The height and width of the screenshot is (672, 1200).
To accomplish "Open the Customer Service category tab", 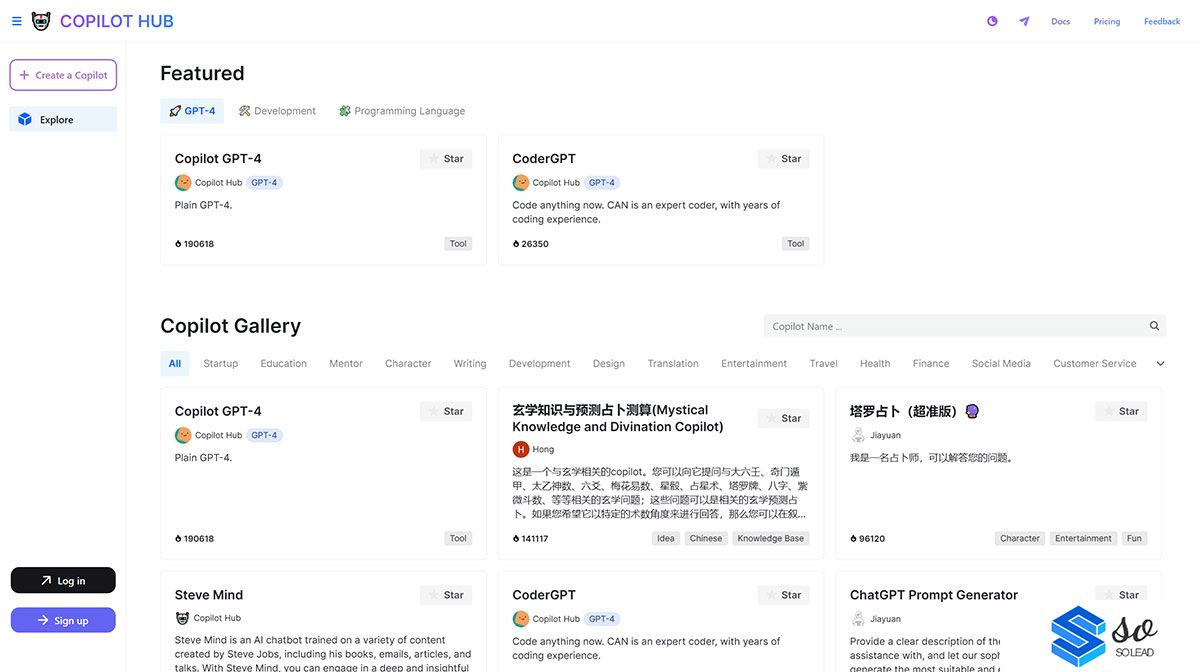I will click(x=1095, y=364).
